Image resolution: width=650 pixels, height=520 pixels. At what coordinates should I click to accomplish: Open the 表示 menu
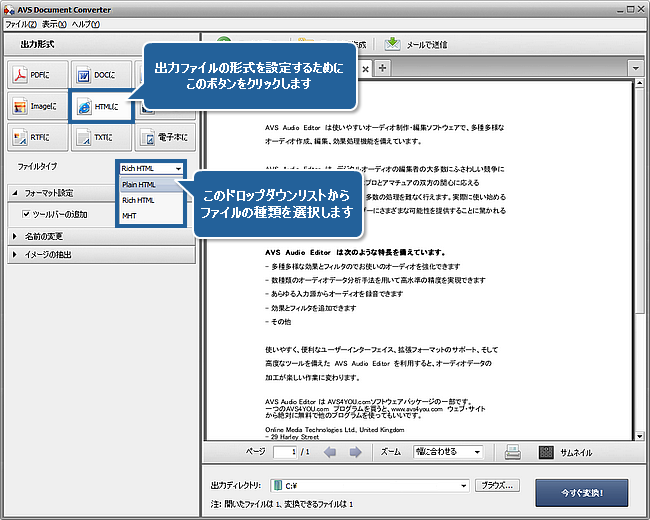point(54,24)
